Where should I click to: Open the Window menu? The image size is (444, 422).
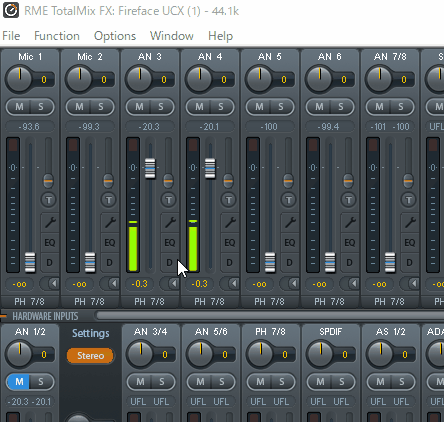(172, 36)
